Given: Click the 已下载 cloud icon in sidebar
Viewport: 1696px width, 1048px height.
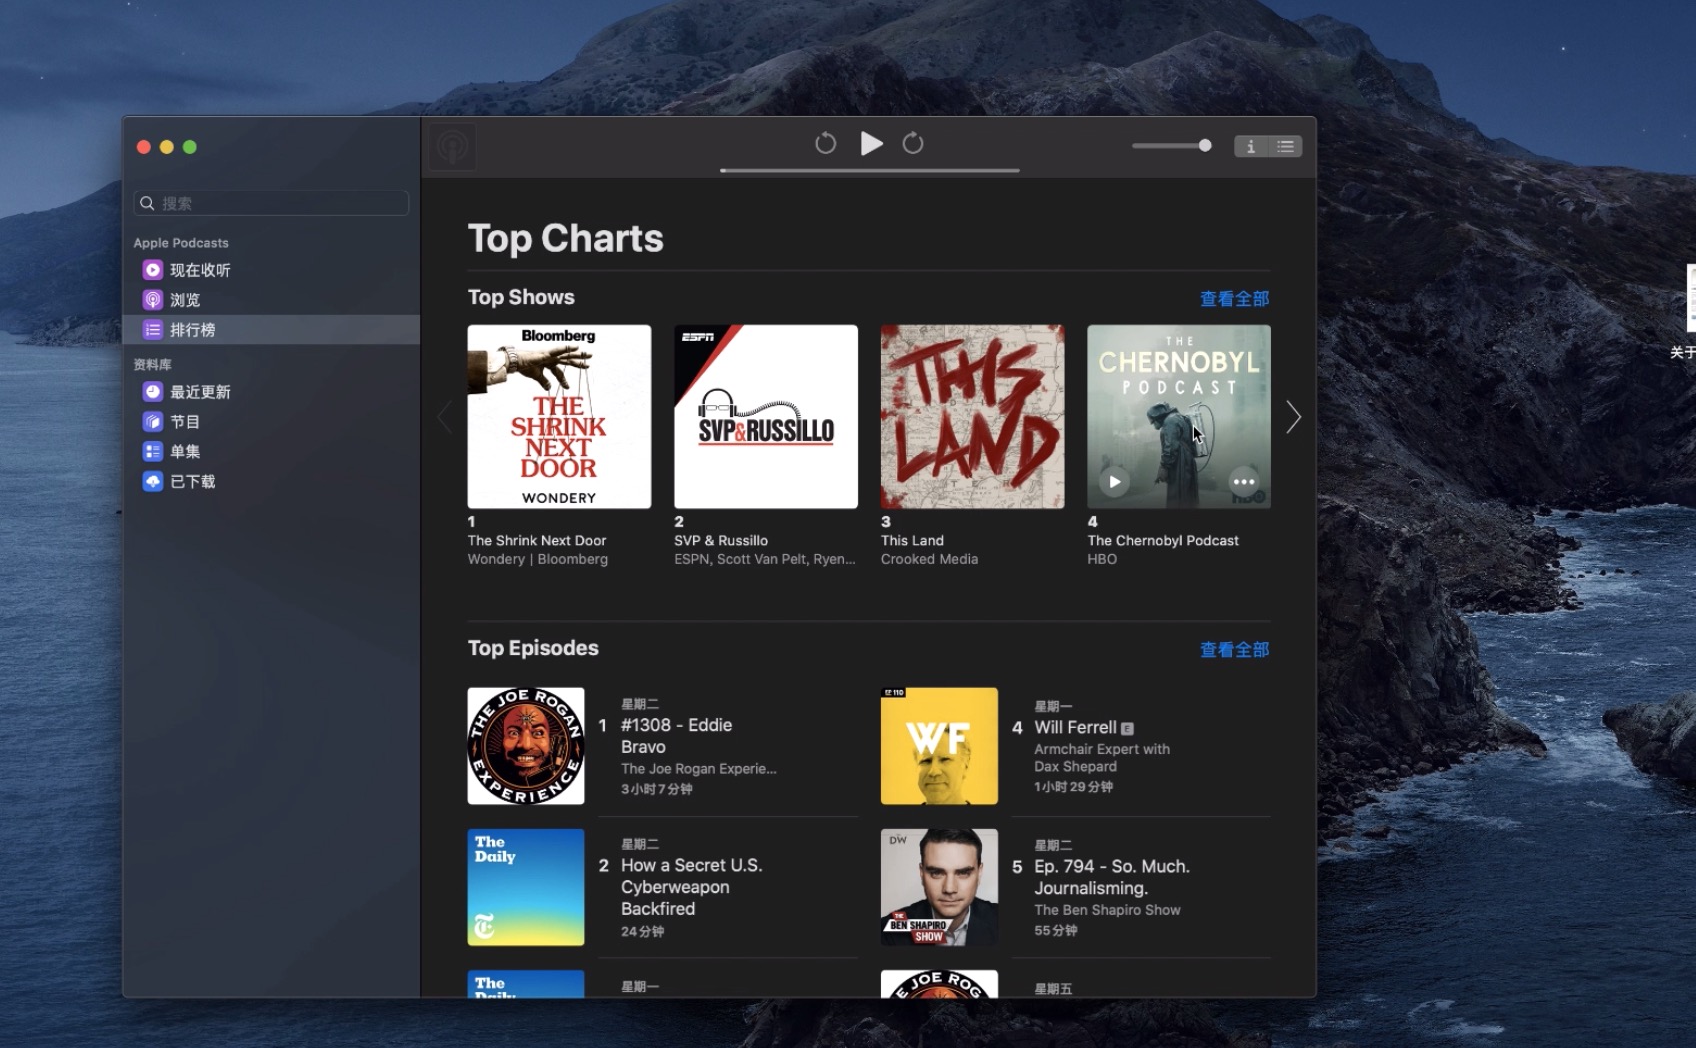Looking at the screenshot, I should (152, 482).
